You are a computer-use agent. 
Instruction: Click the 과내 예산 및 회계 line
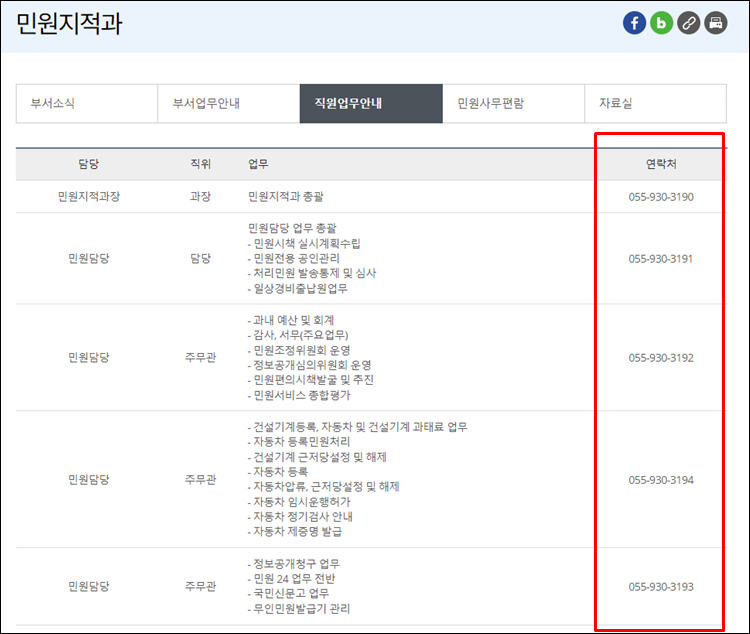click(x=291, y=320)
